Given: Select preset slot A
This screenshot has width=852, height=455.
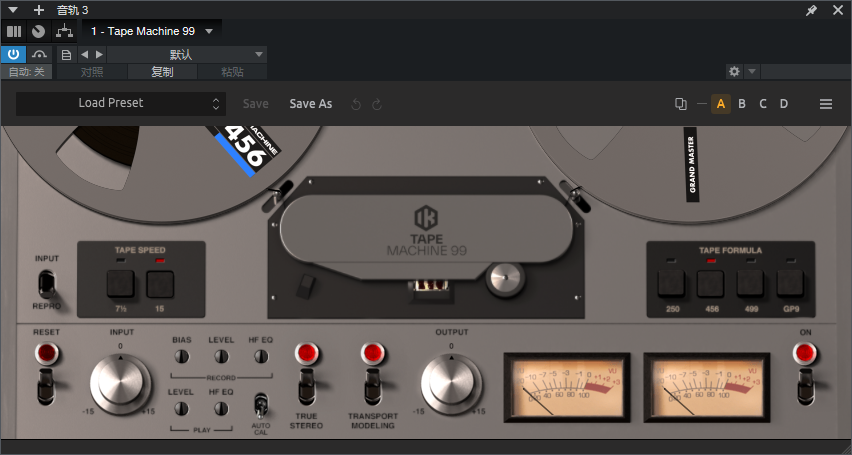Looking at the screenshot, I should [x=721, y=104].
